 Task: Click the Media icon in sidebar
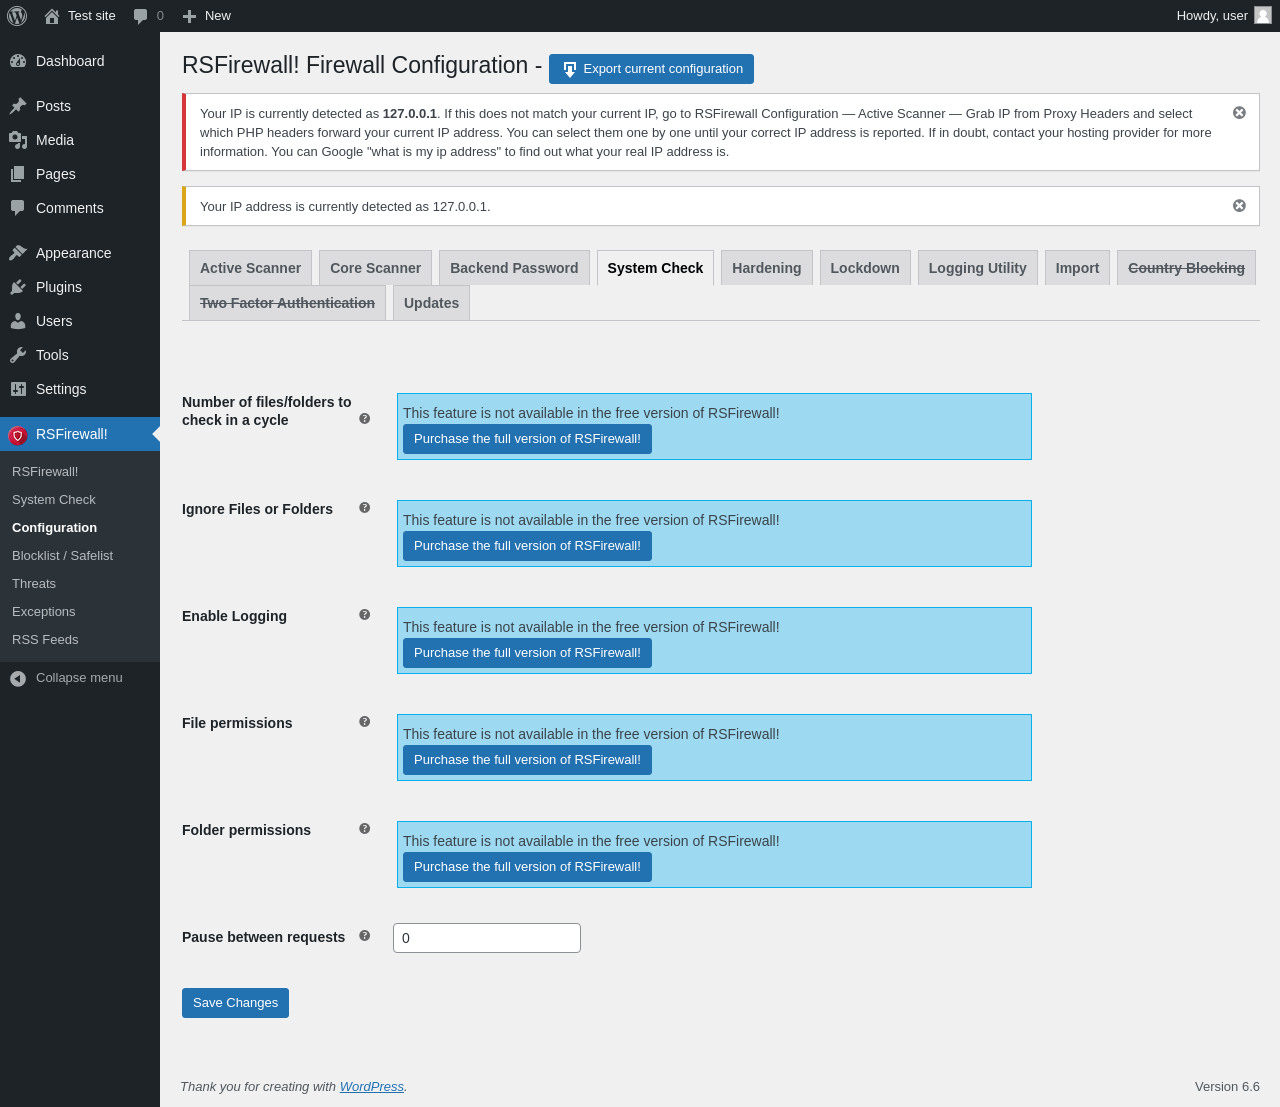tap(18, 140)
